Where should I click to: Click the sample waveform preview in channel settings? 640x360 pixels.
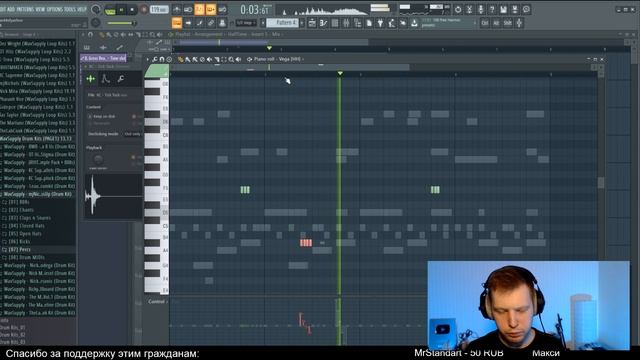[113, 196]
